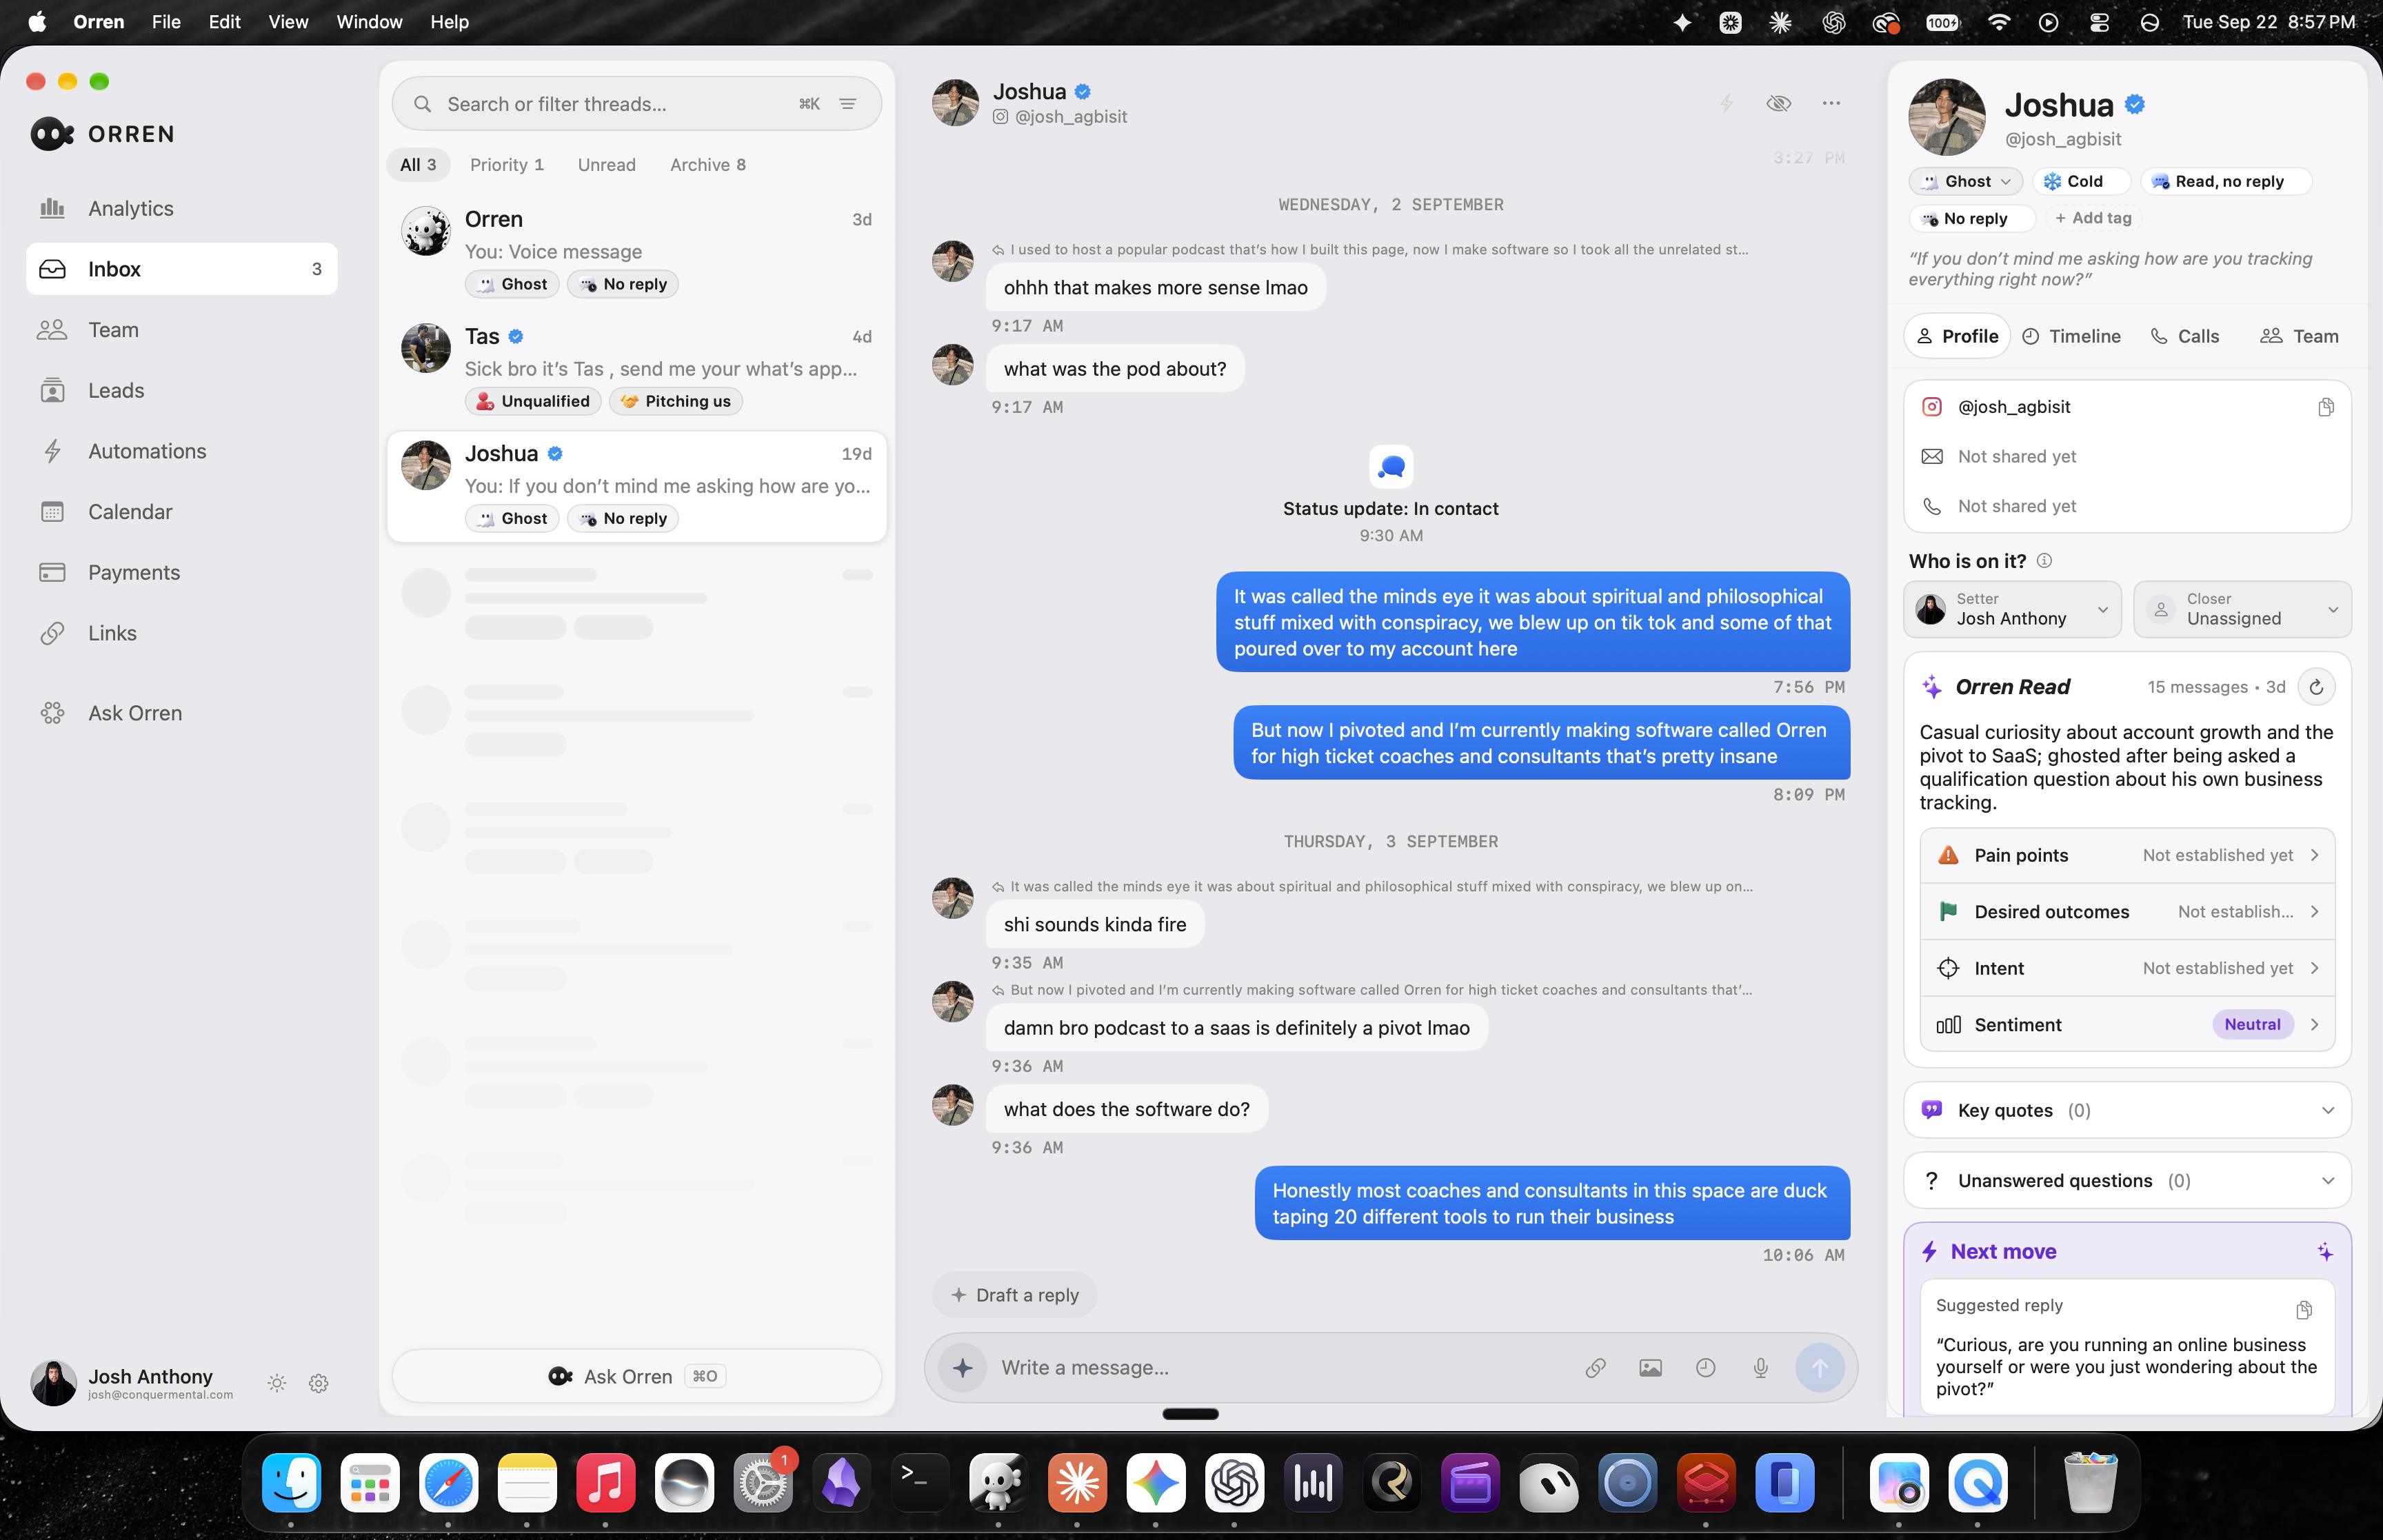This screenshot has width=2383, height=1540.
Task: Click the Draft a reply button
Action: [1014, 1295]
